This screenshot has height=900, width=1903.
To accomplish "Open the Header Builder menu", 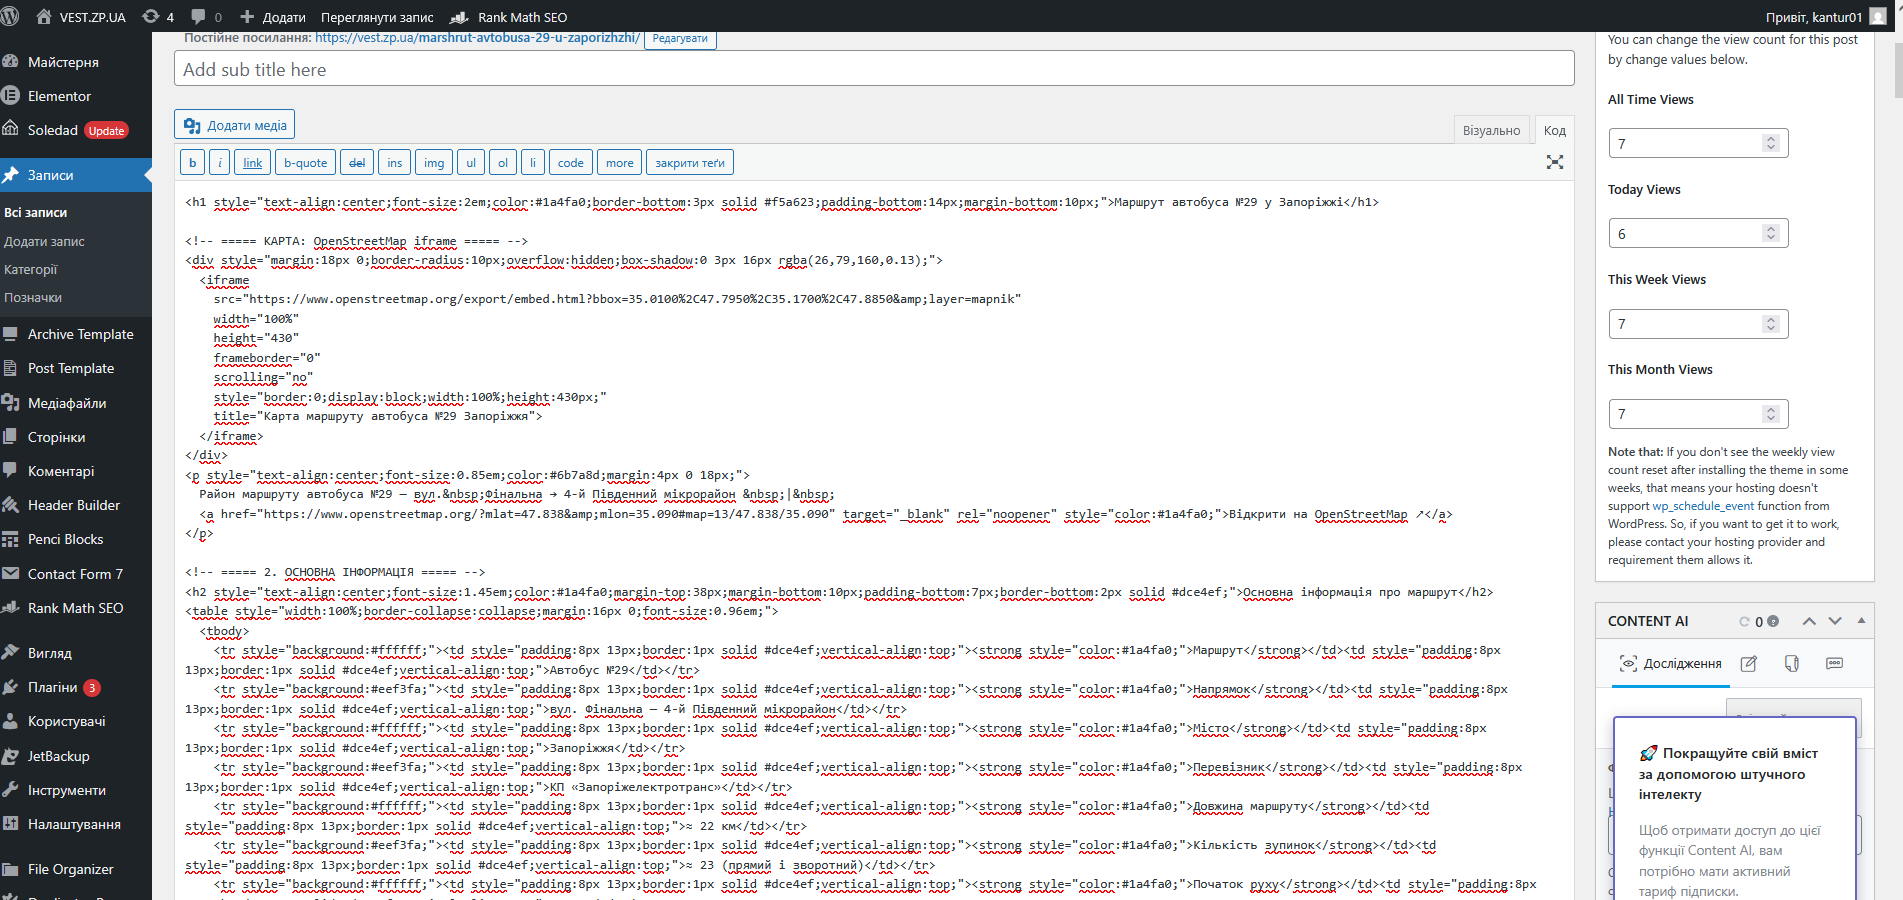I will pyautogui.click(x=76, y=505).
